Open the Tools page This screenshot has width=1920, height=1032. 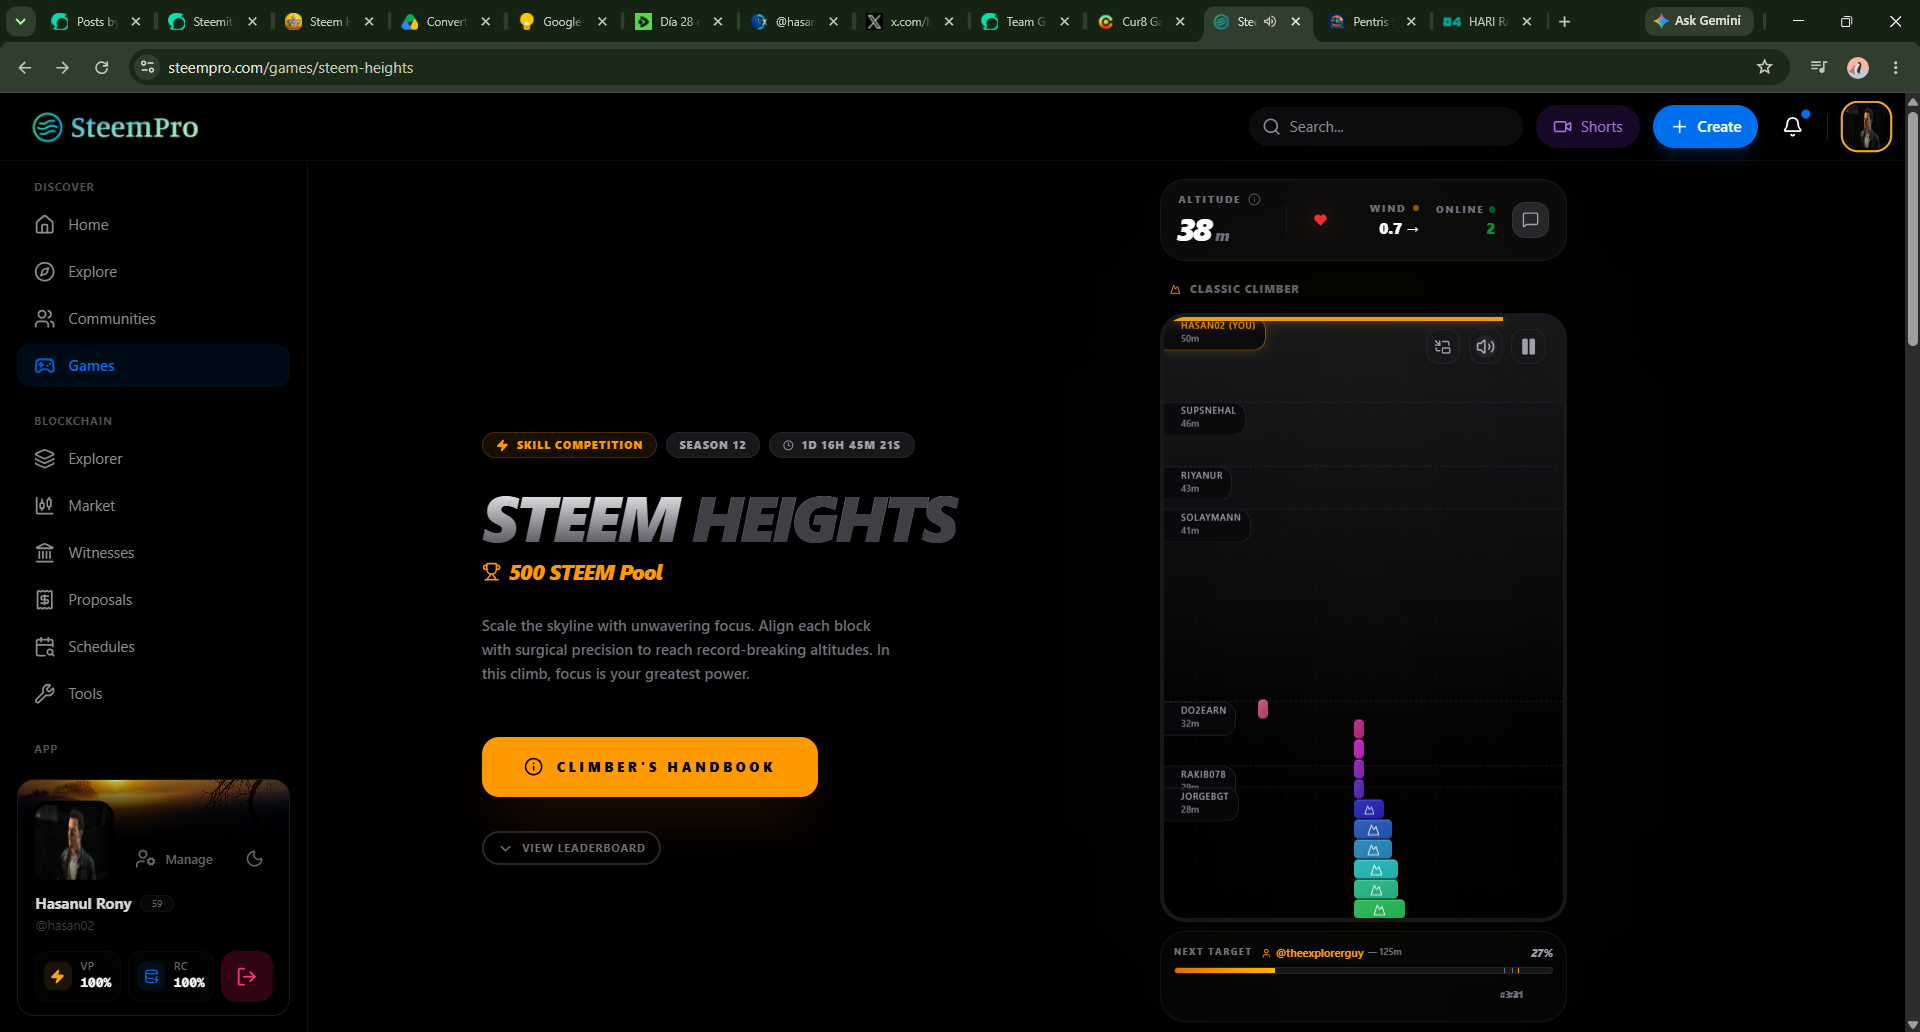click(153, 694)
